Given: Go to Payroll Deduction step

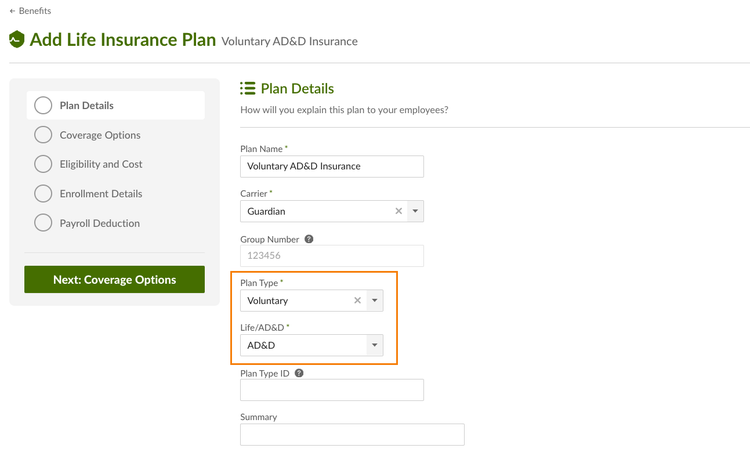Looking at the screenshot, I should pos(99,223).
